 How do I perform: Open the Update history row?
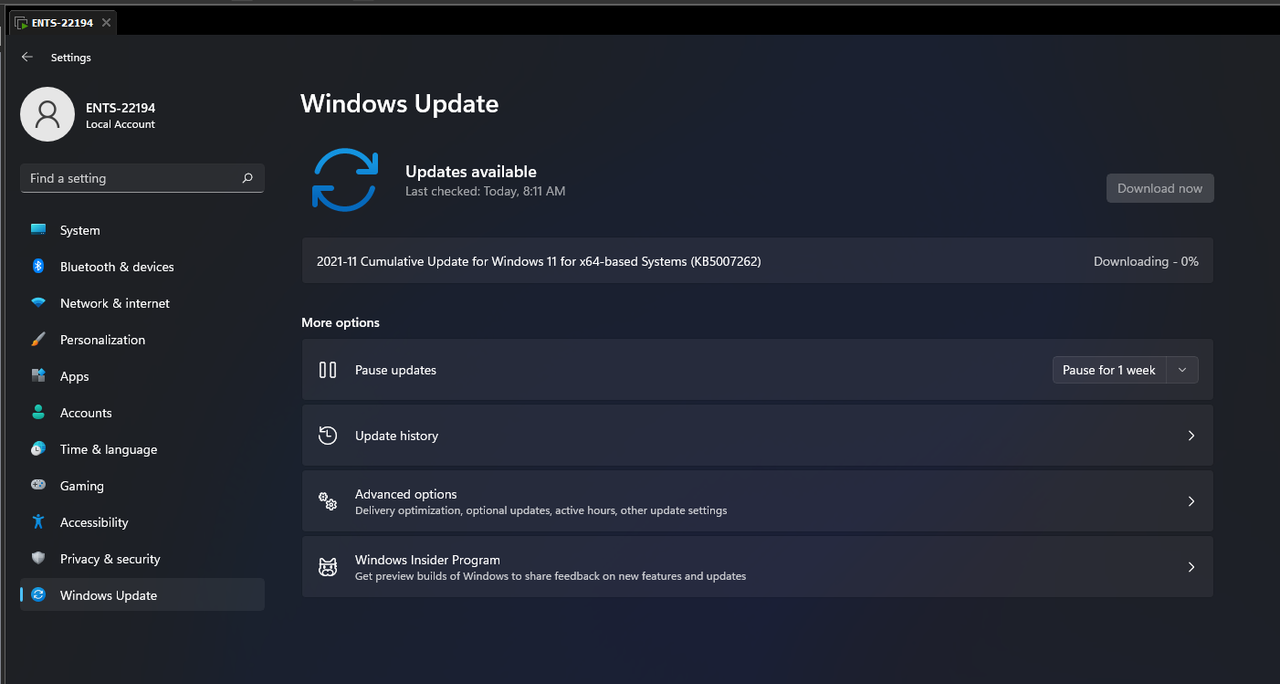coord(757,435)
